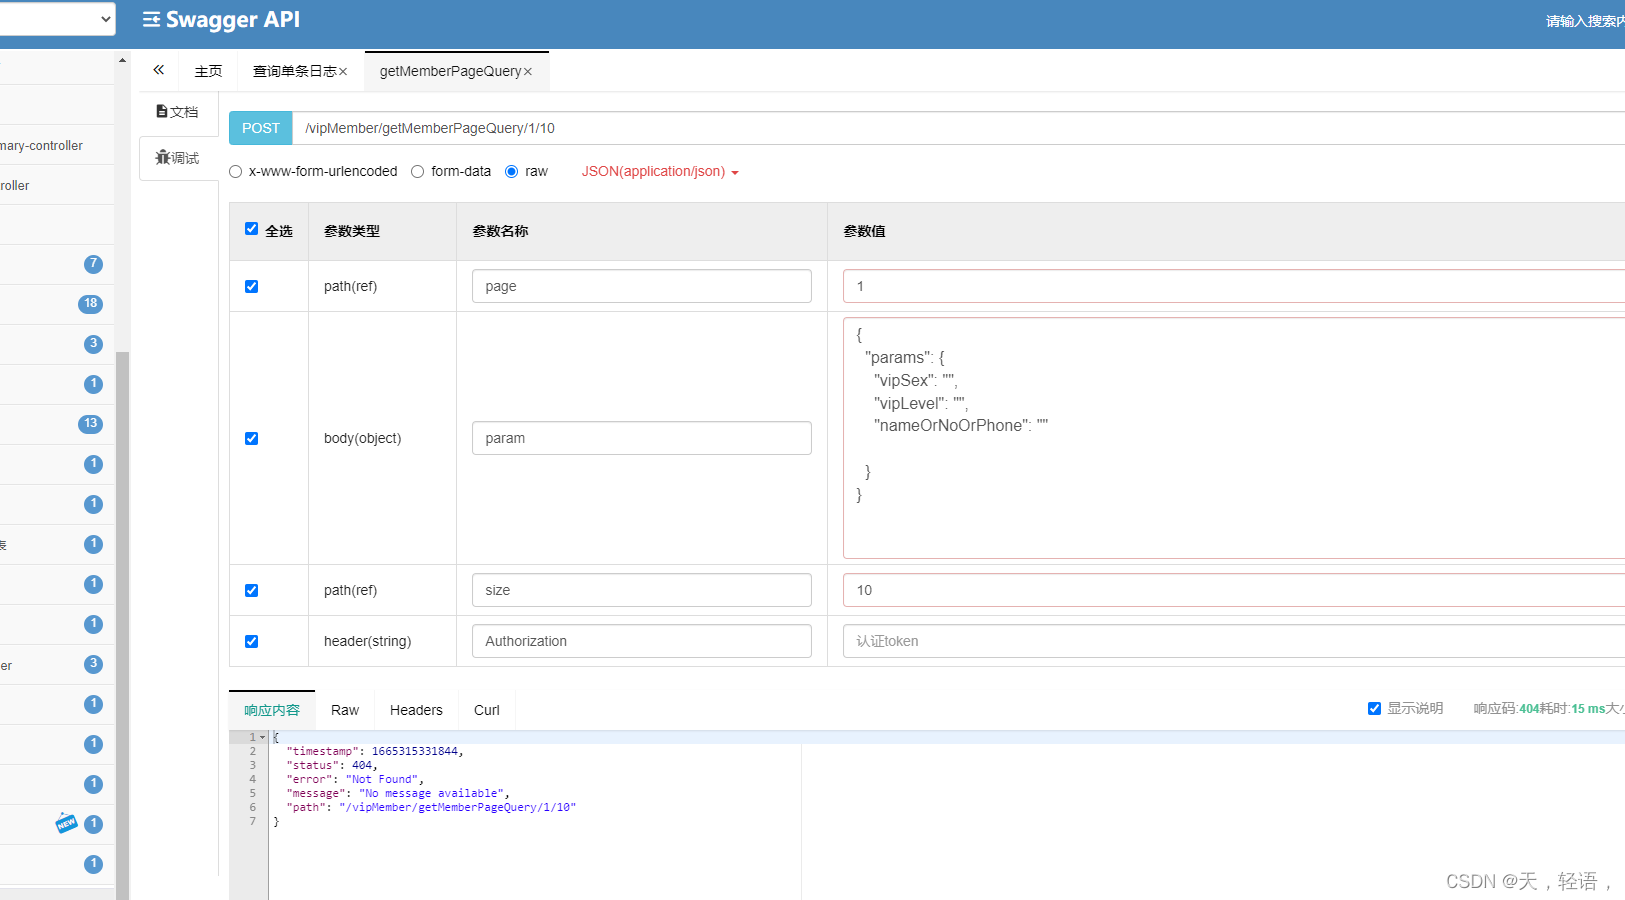The height and width of the screenshot is (900, 1625).
Task: Toggle the 显示说明 checkbox
Action: click(x=1374, y=708)
